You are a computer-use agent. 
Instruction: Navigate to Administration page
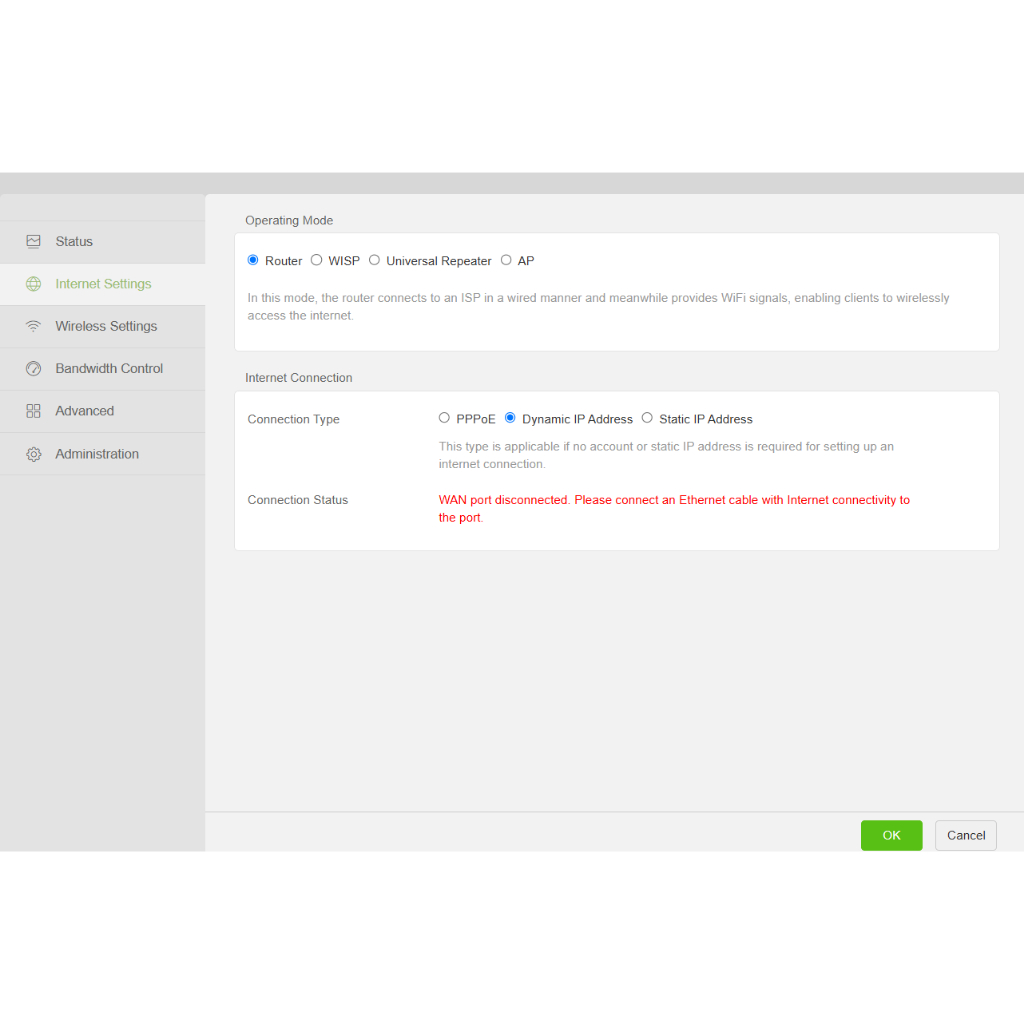point(97,454)
